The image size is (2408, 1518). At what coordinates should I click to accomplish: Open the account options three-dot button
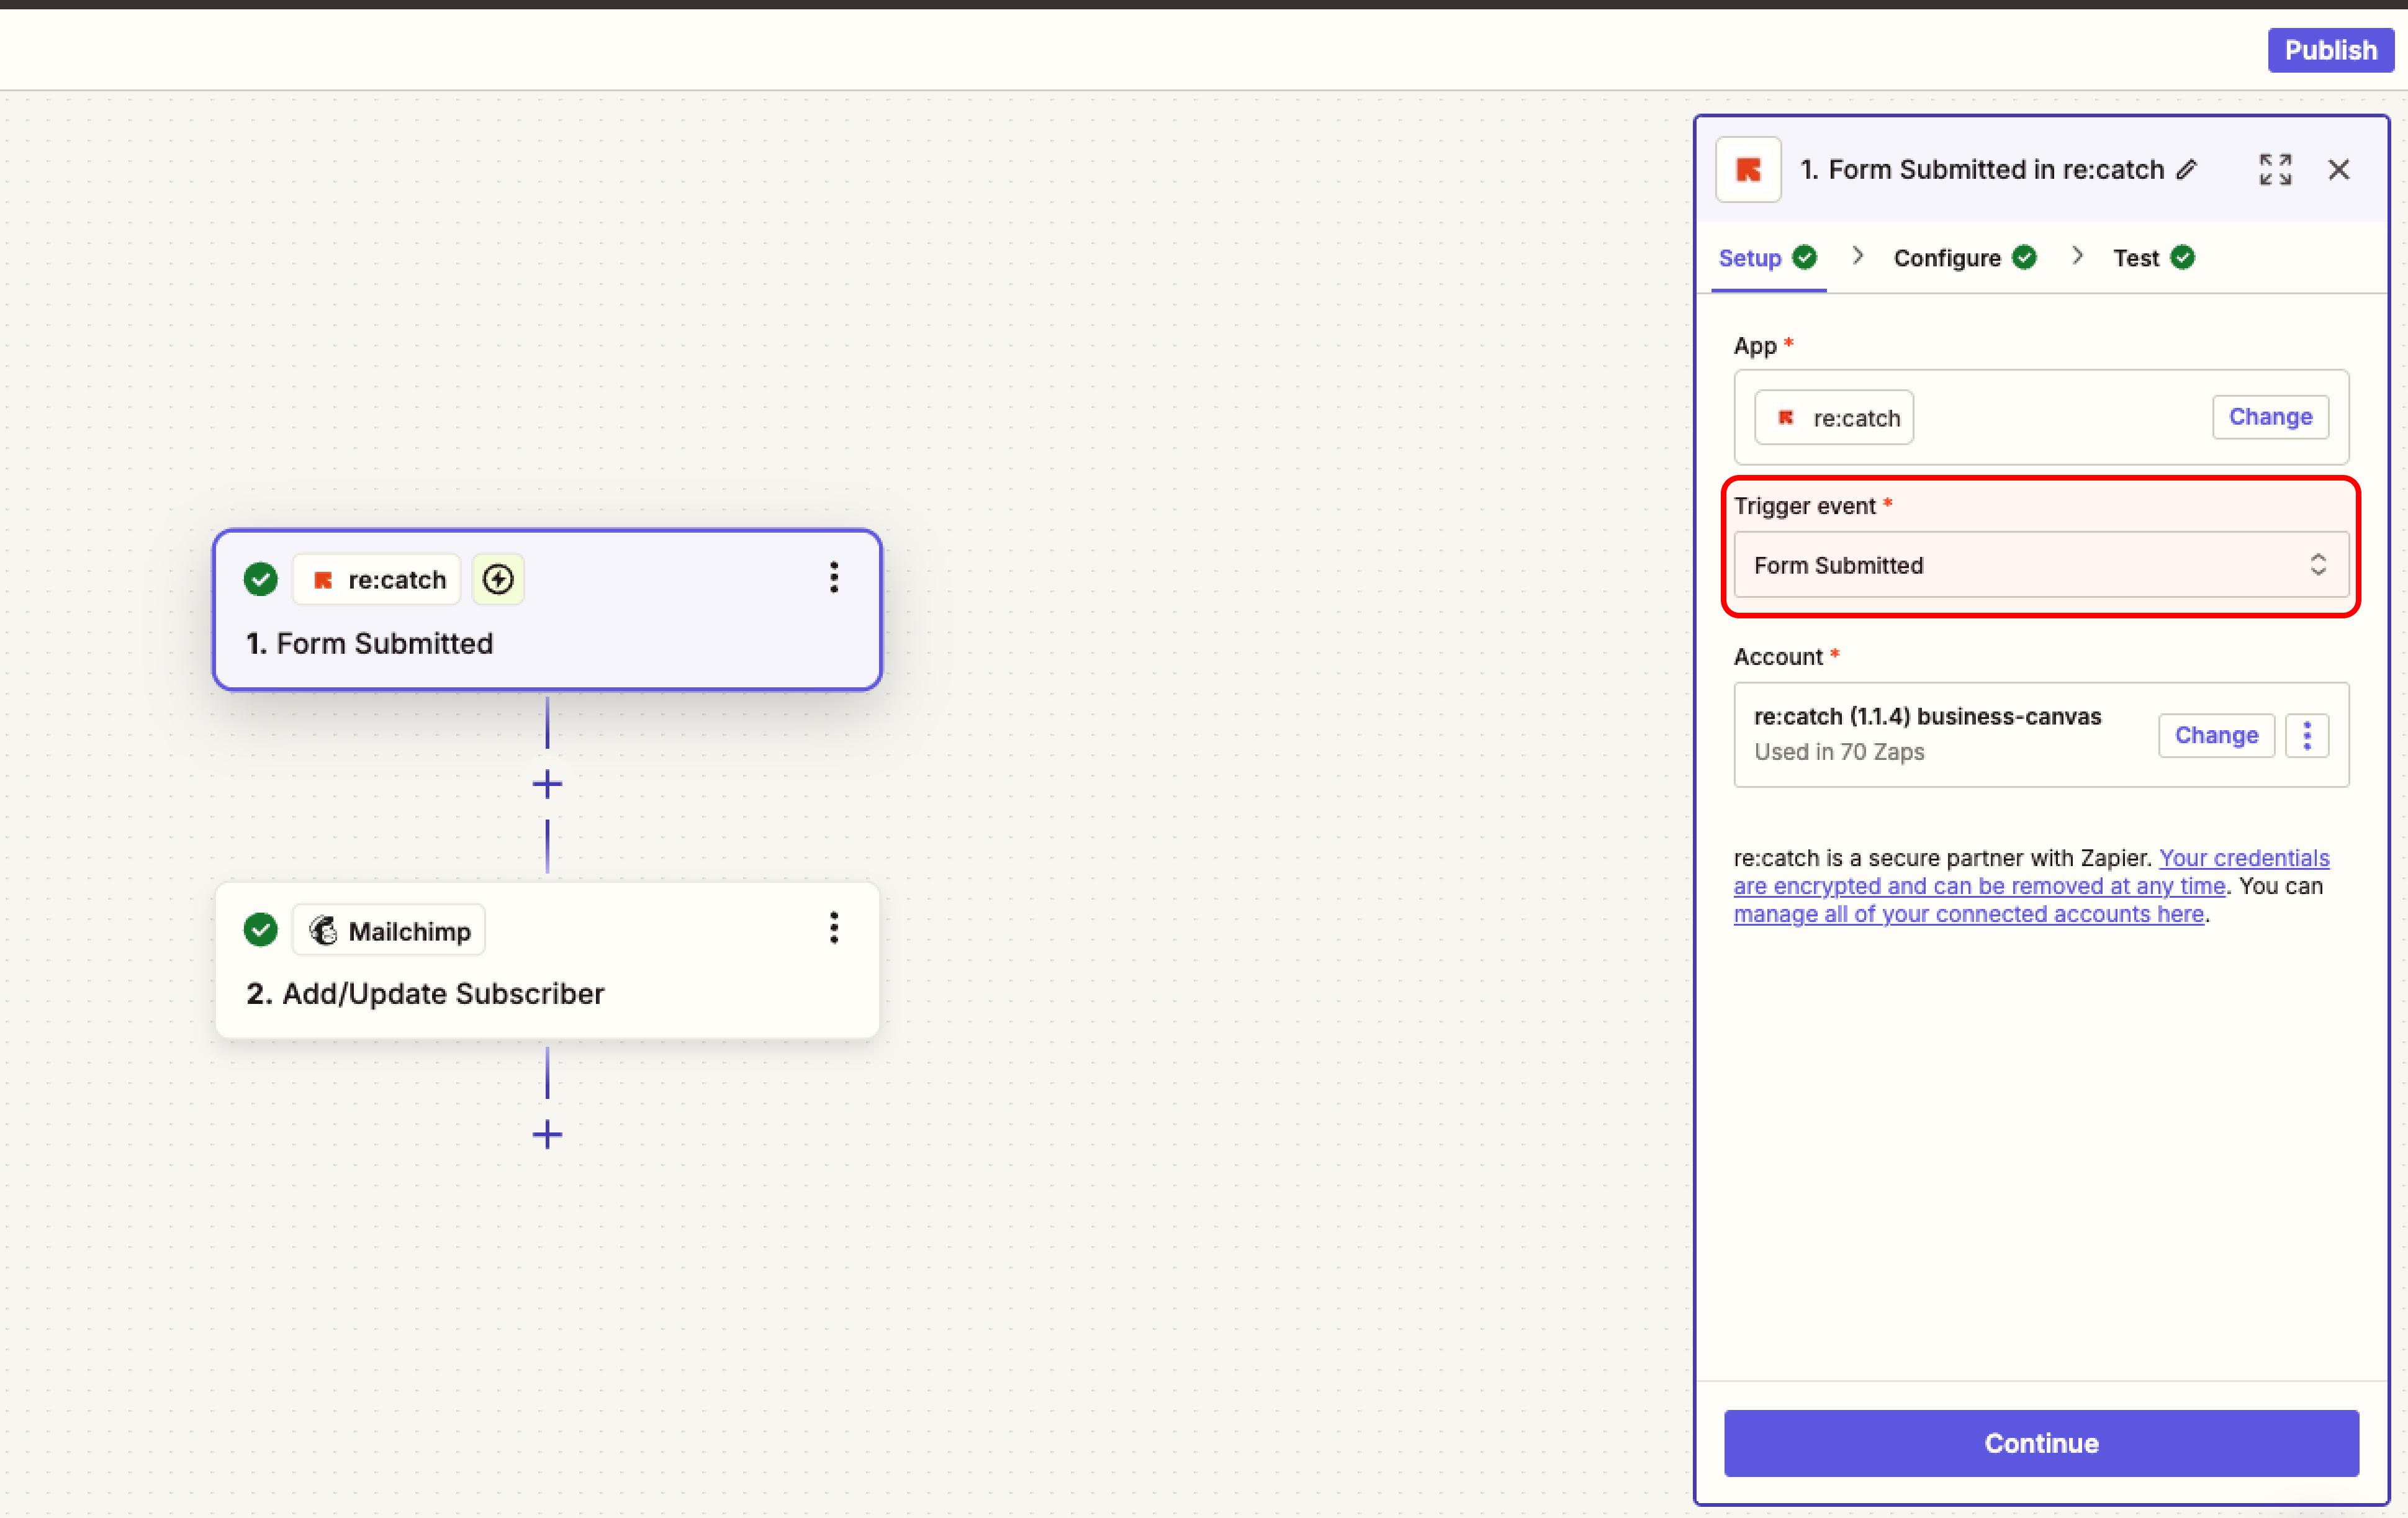pos(2307,736)
